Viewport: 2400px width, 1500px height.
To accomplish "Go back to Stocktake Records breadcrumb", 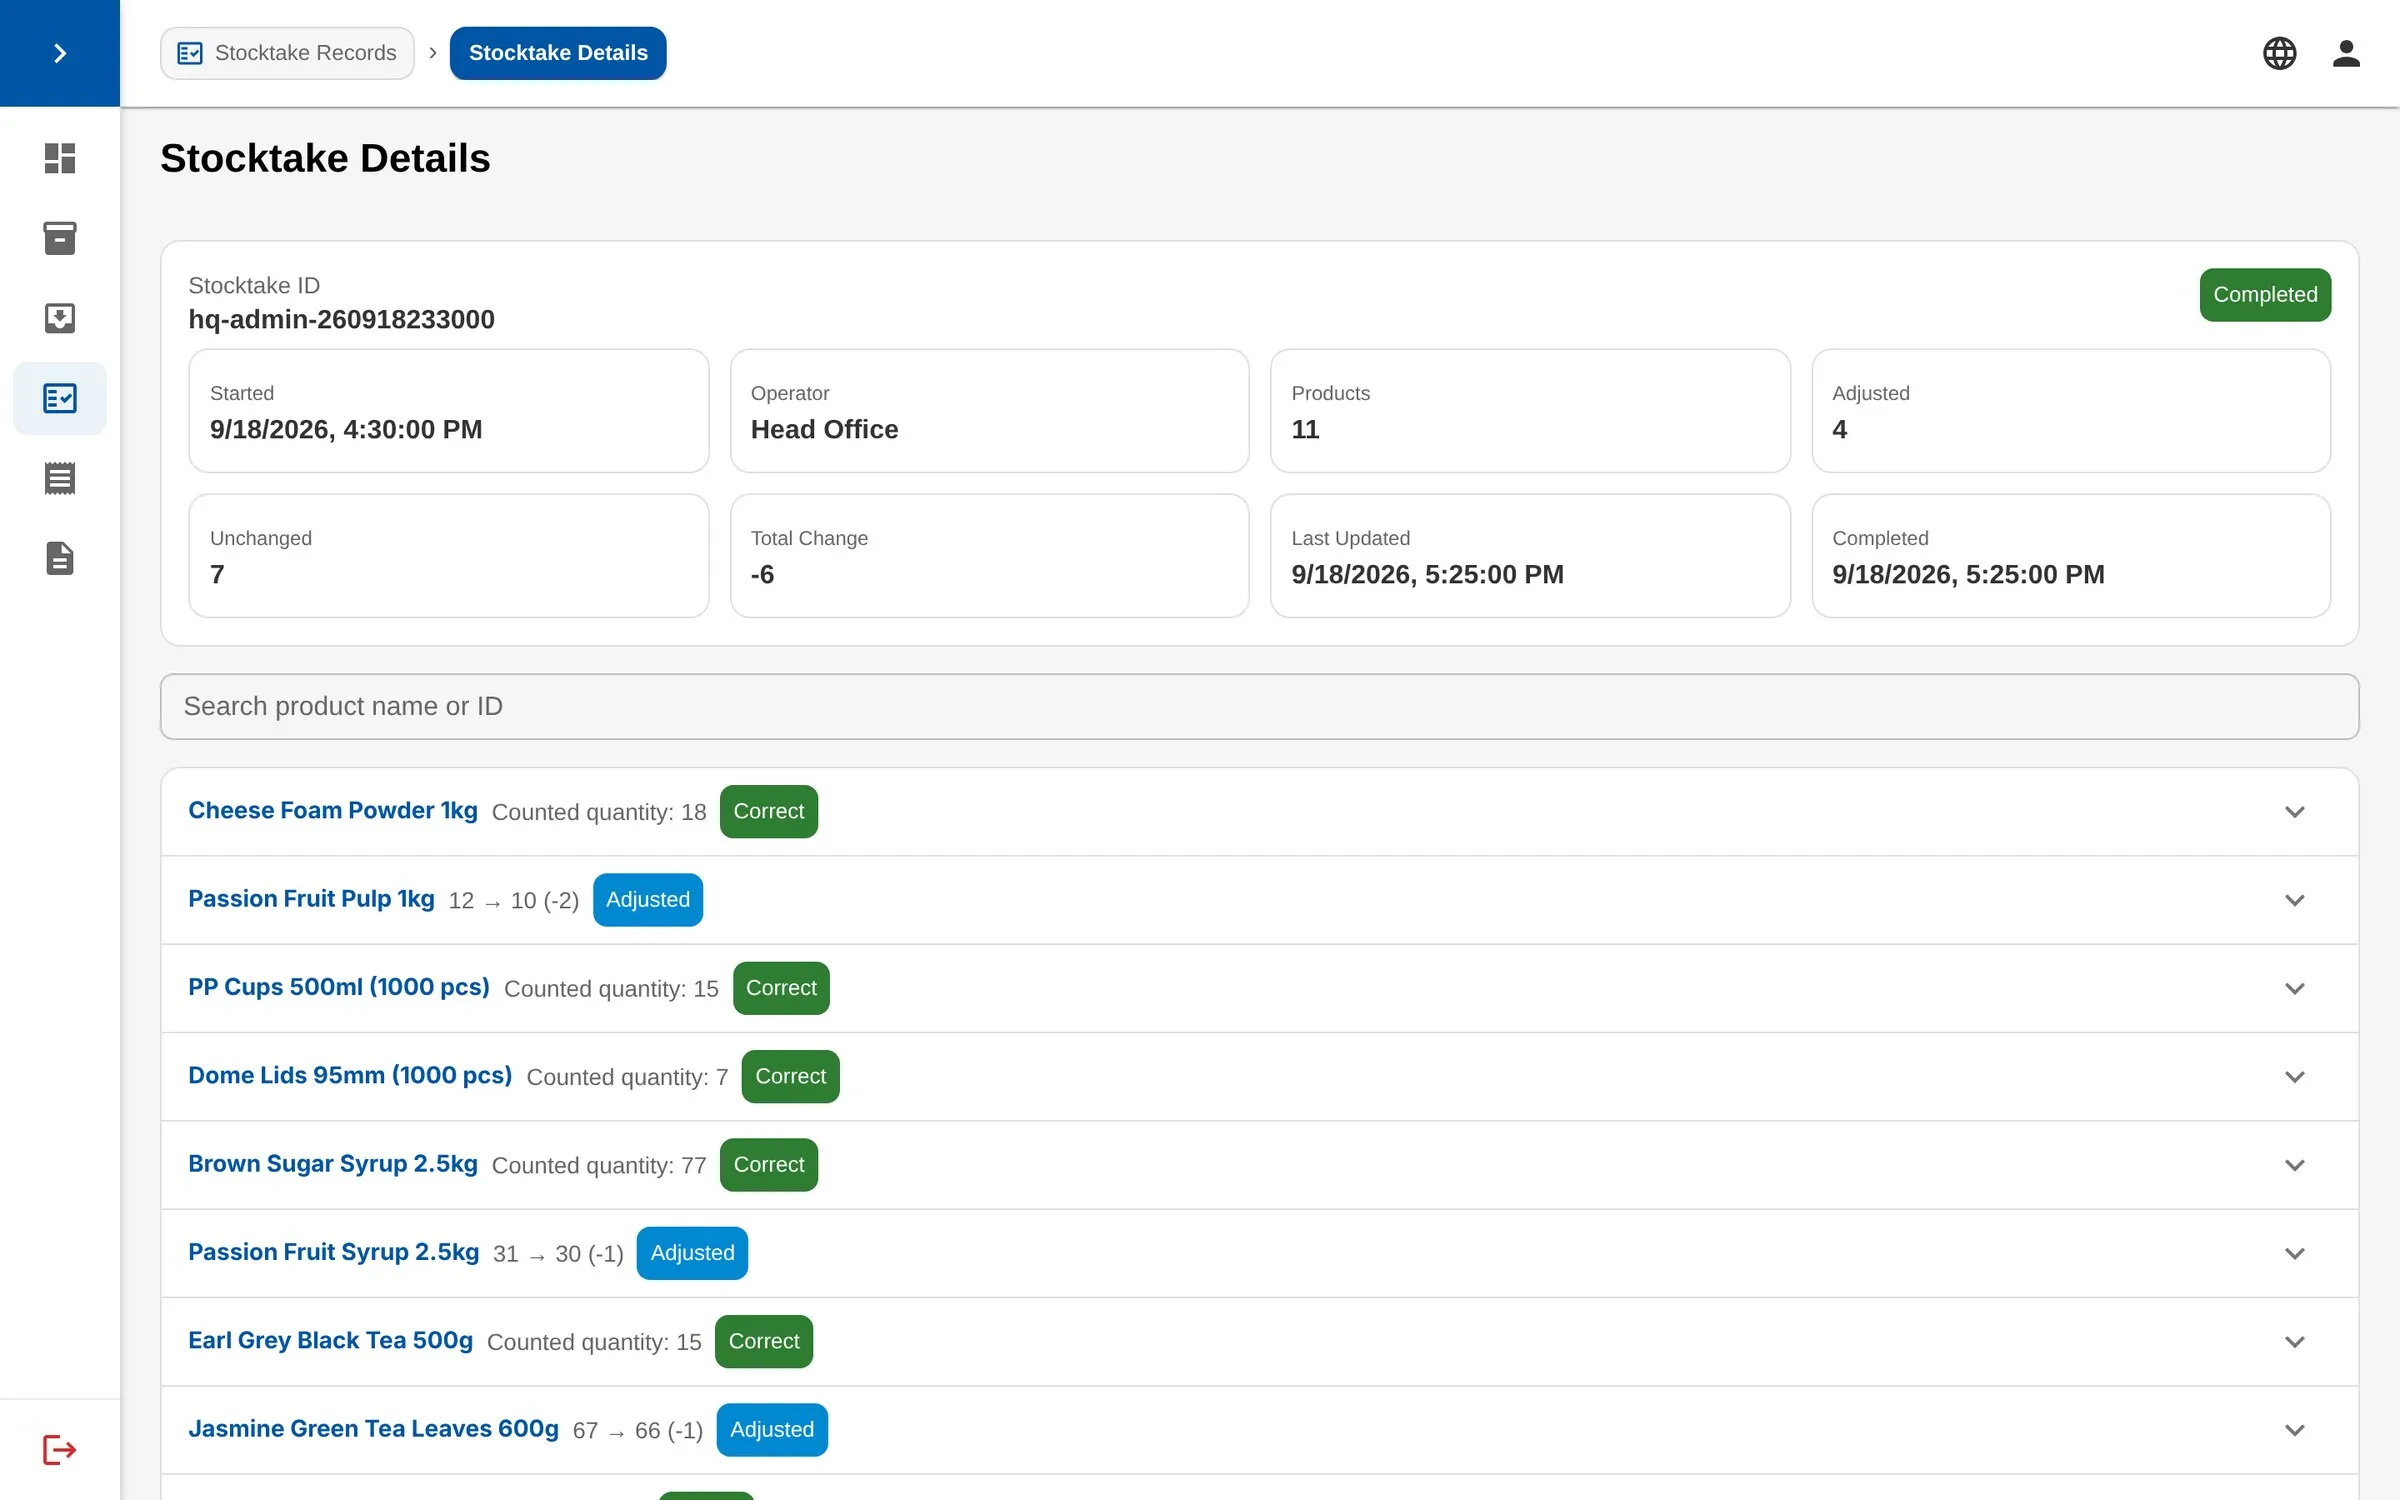I will click(x=287, y=53).
